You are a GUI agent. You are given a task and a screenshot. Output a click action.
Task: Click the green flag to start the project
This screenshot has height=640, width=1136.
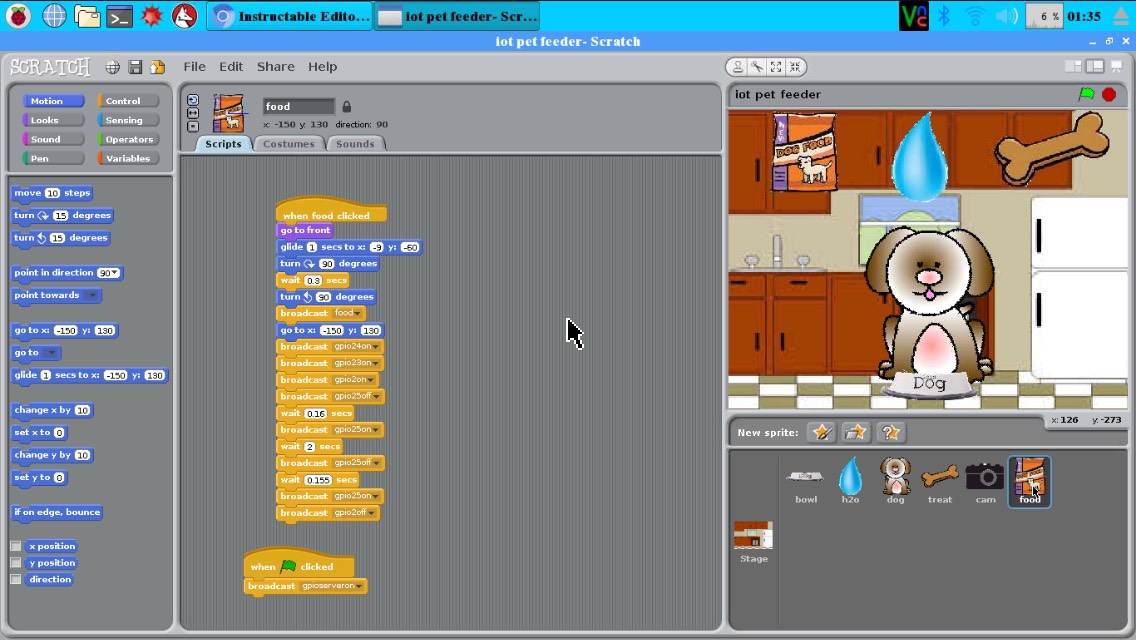(x=1086, y=94)
